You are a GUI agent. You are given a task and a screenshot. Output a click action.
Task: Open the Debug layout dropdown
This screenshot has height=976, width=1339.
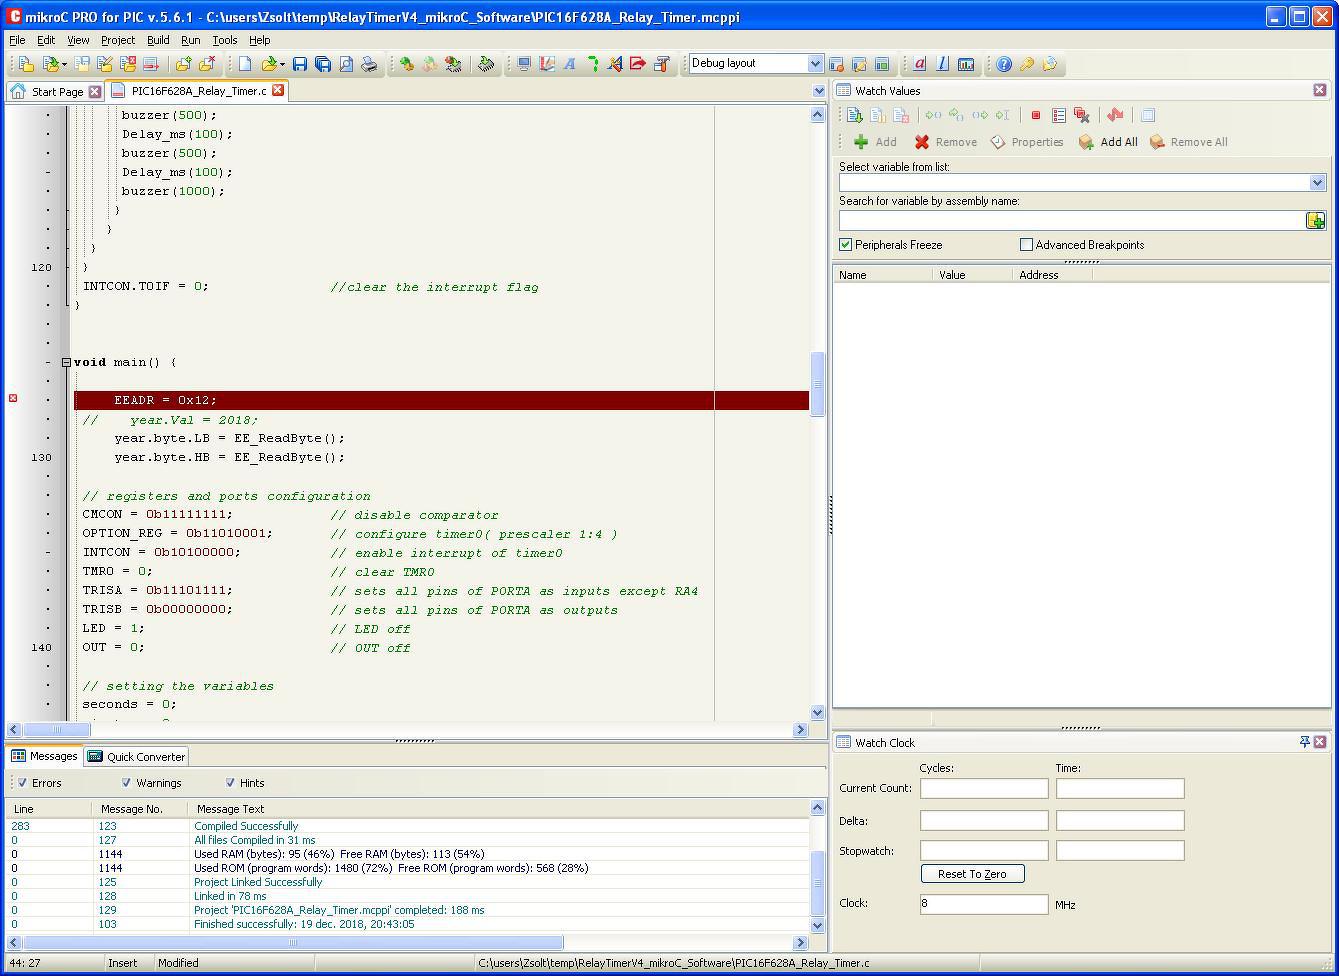(814, 63)
